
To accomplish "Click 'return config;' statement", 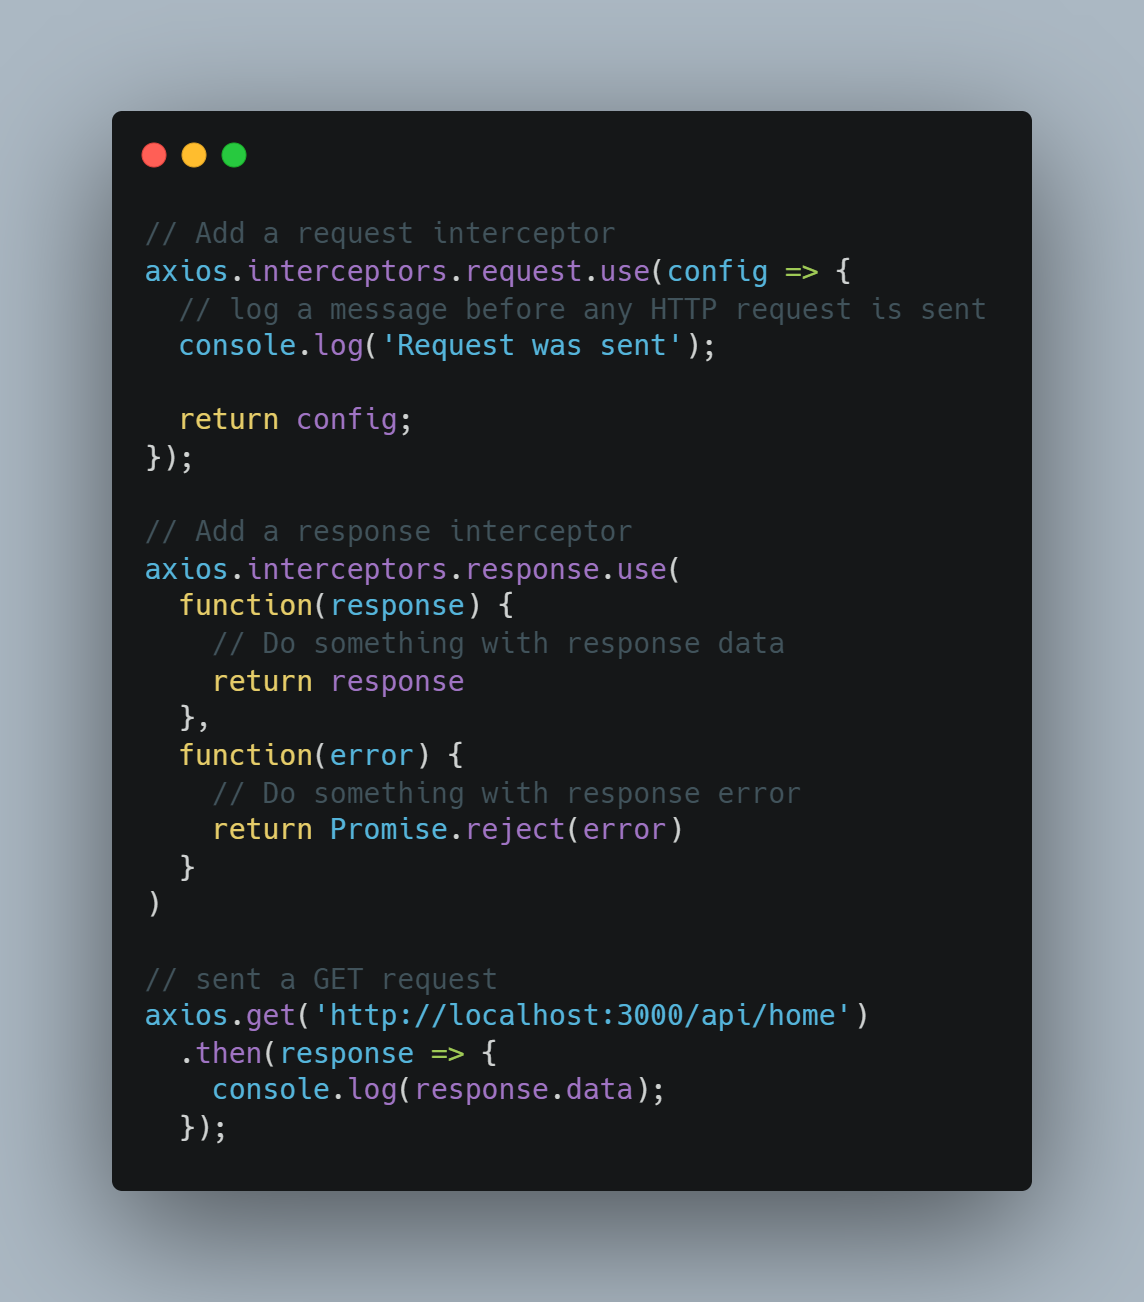I will tap(296, 420).
